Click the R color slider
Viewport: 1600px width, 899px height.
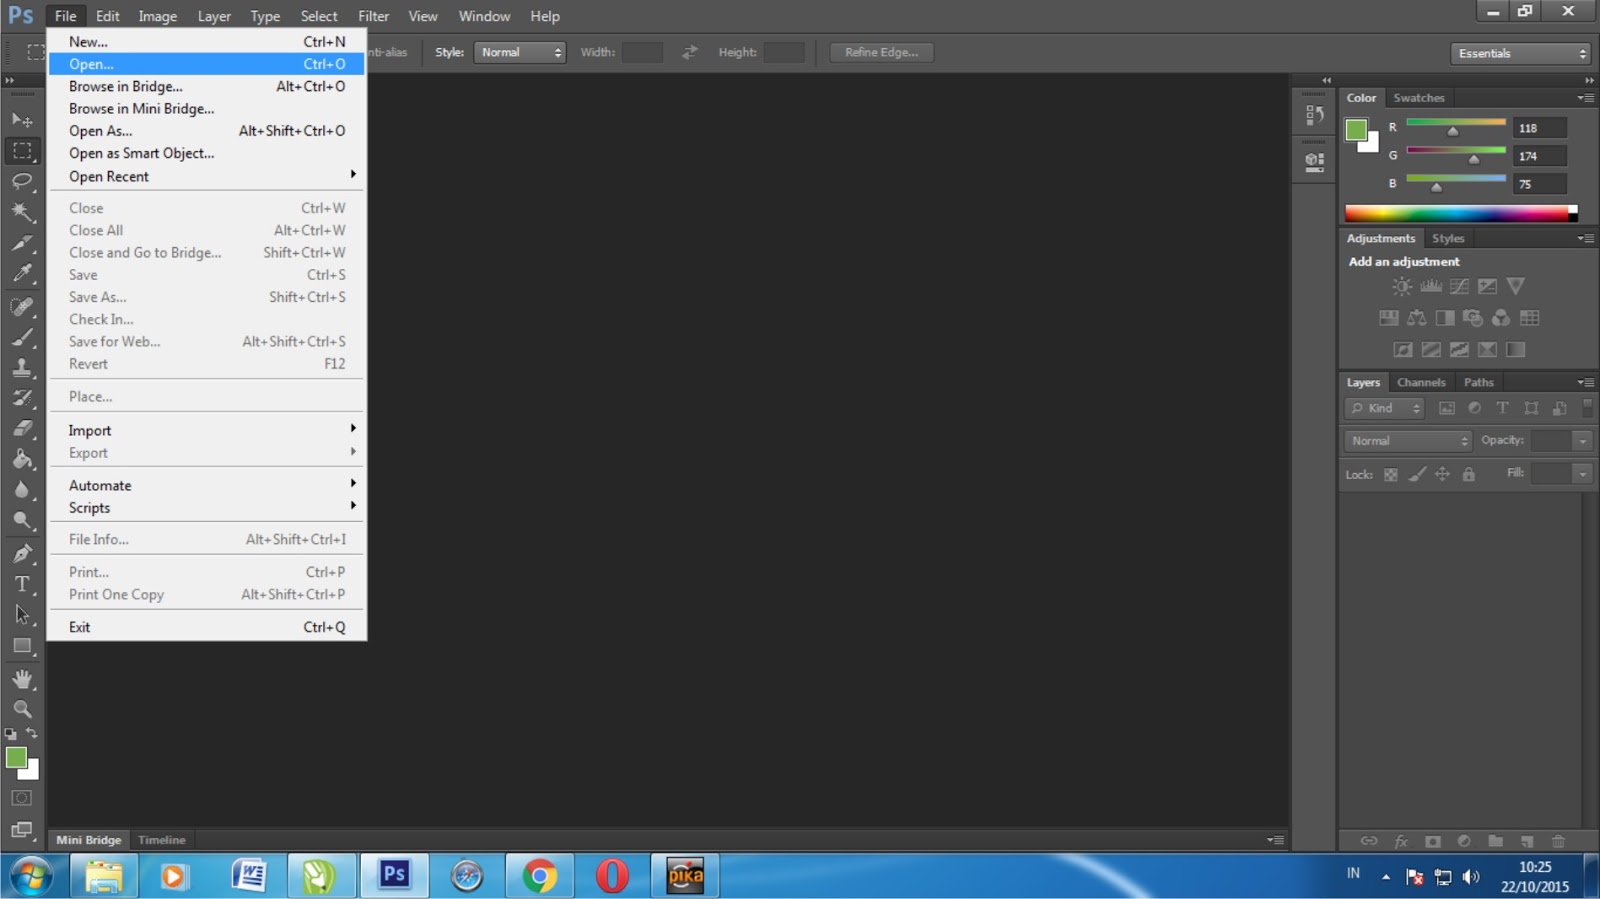coord(1456,123)
